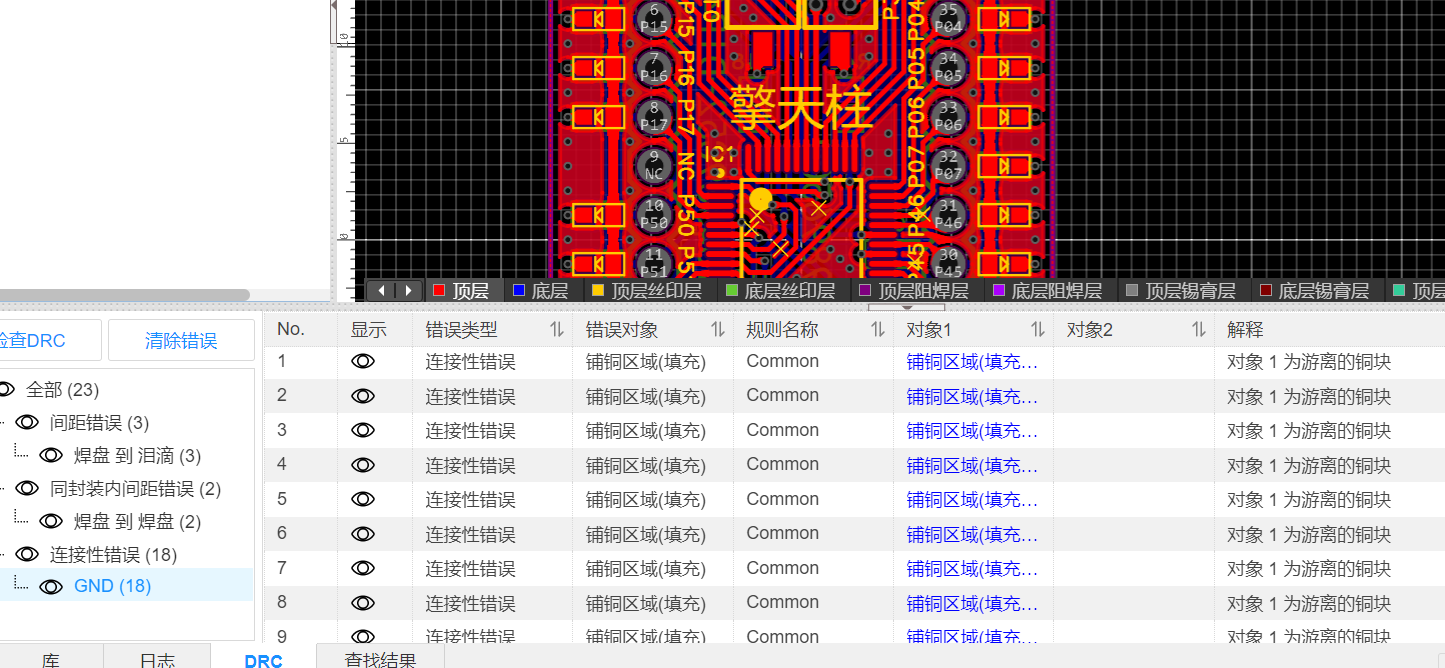This screenshot has width=1445, height=668.
Task: Click the 清除错误 button
Action: pyautogui.click(x=181, y=340)
